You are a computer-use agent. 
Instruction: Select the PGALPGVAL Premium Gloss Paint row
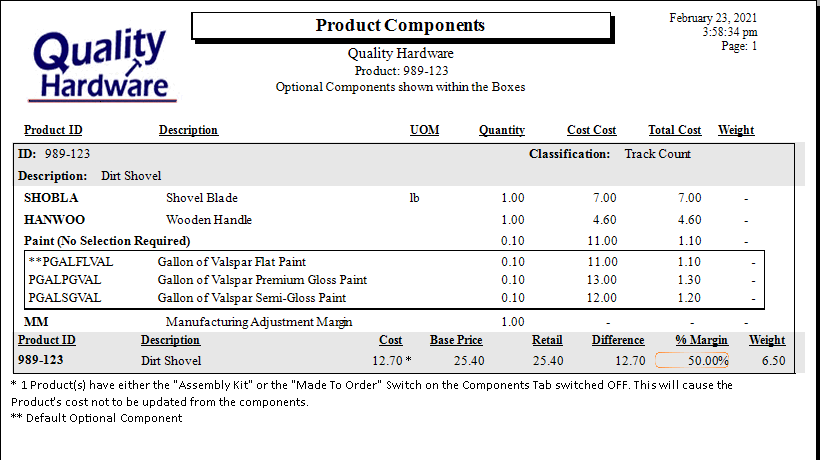[x=393, y=280]
